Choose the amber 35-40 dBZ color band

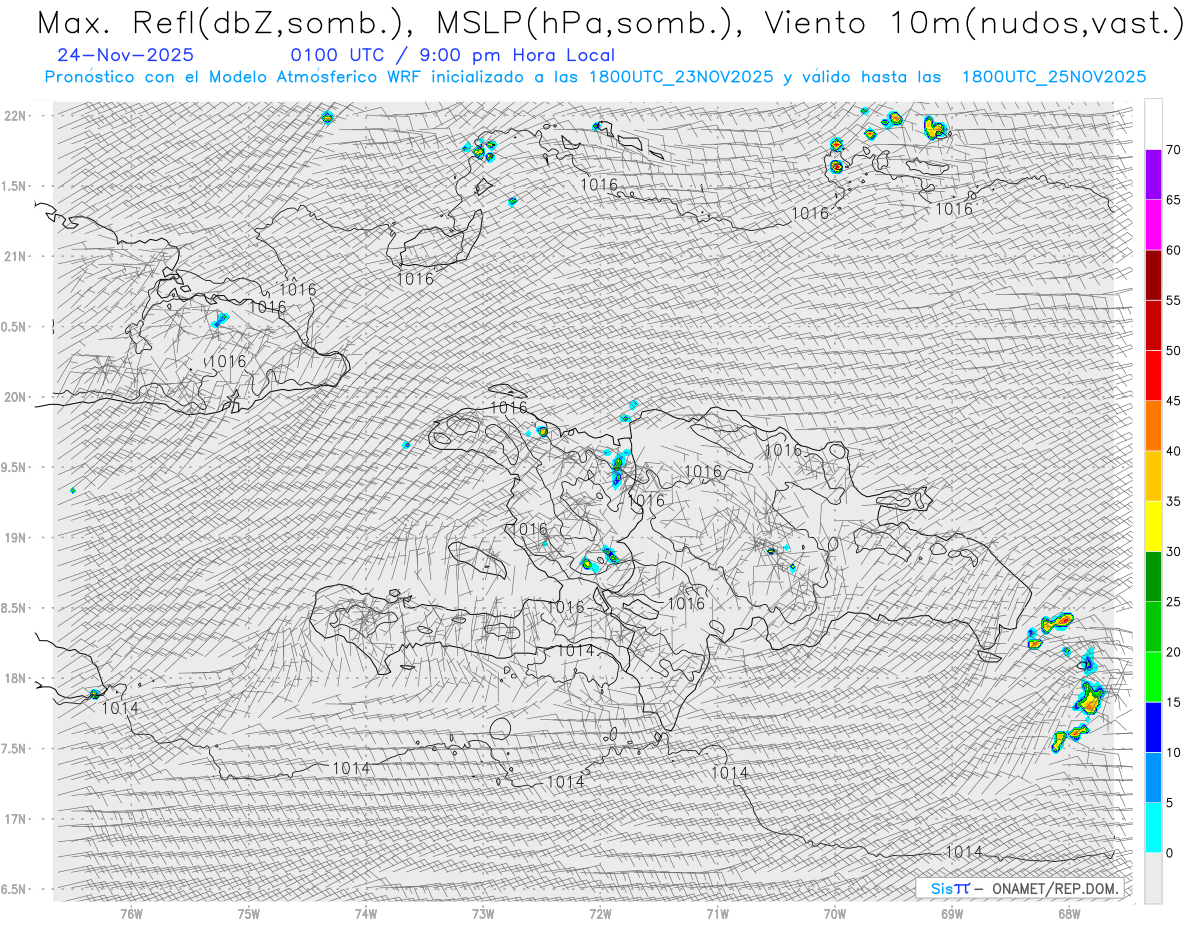1153,476
